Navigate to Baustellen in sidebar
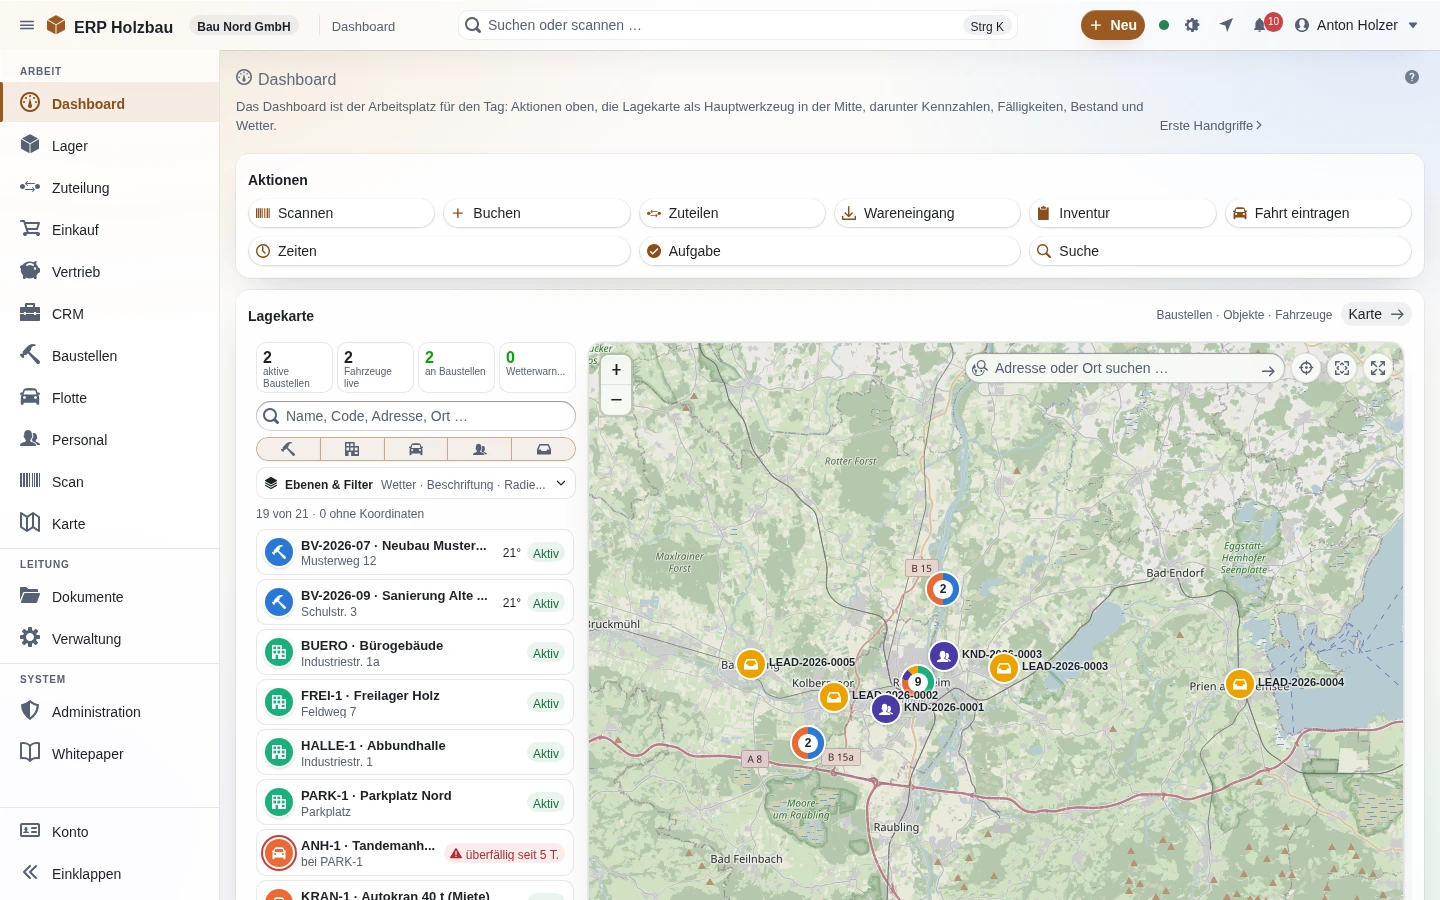 click(110, 356)
